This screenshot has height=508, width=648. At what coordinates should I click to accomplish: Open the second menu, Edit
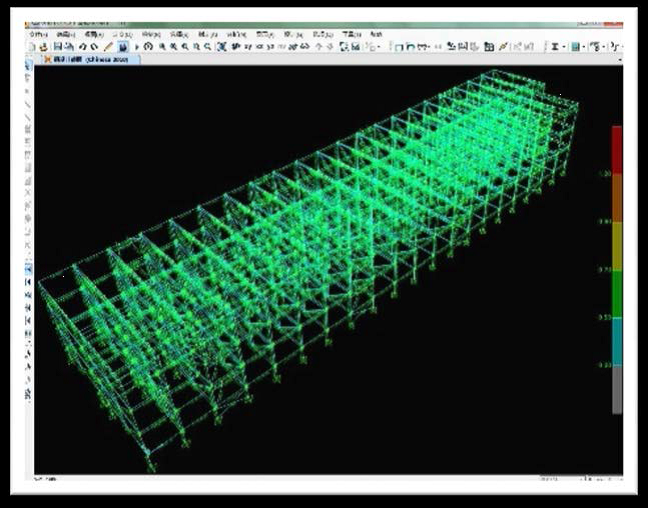(x=66, y=34)
